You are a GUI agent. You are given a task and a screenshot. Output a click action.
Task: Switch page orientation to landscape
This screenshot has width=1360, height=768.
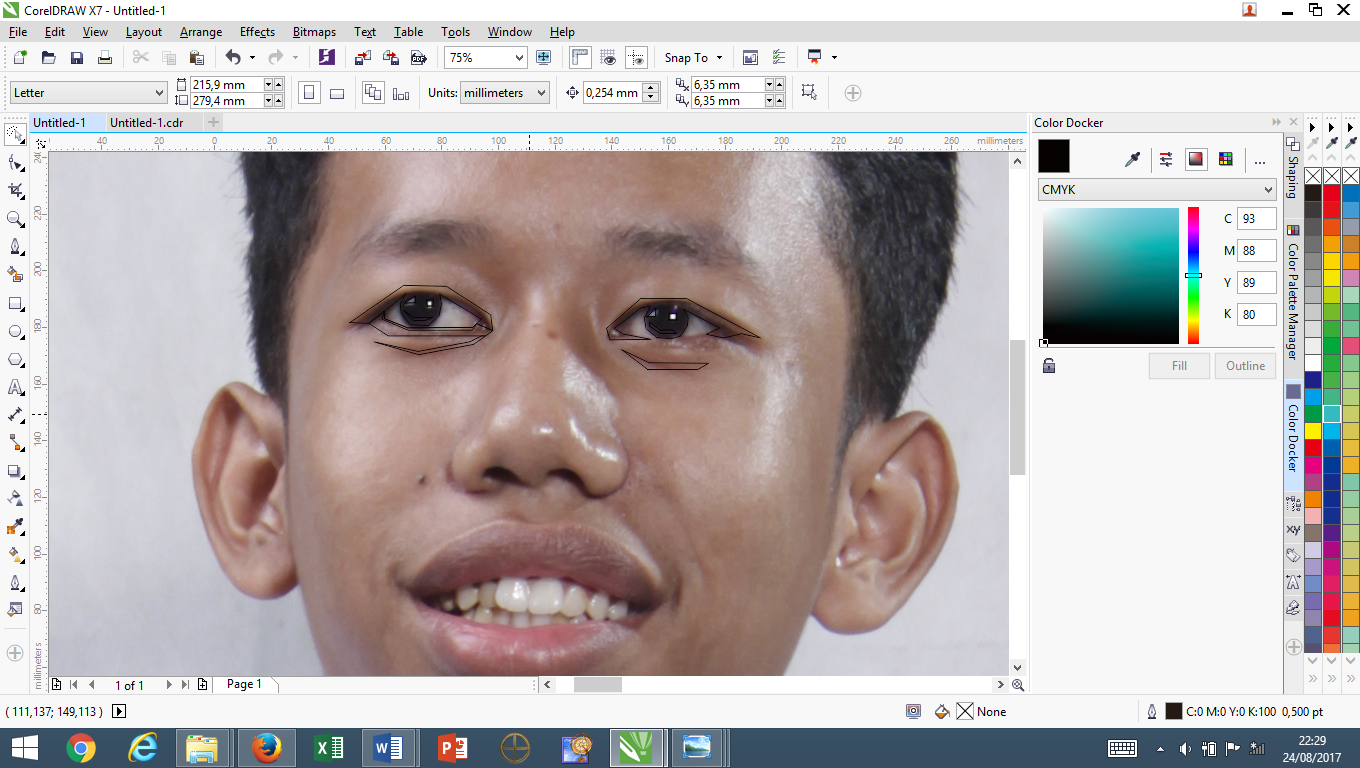tap(337, 92)
